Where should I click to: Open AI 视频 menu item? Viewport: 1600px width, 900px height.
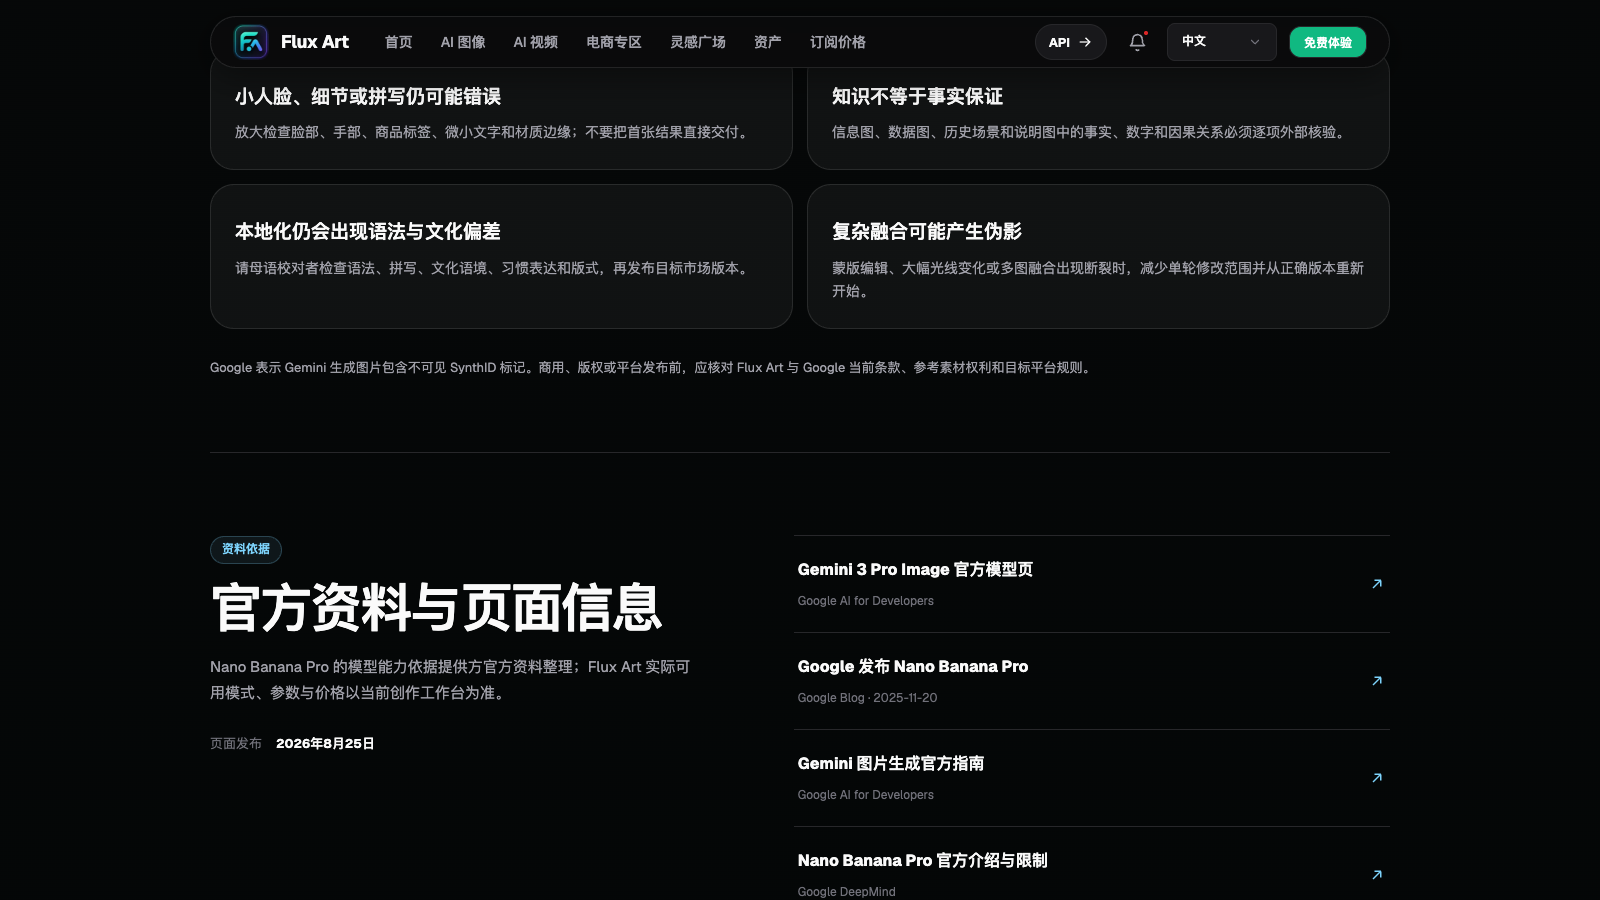(536, 42)
